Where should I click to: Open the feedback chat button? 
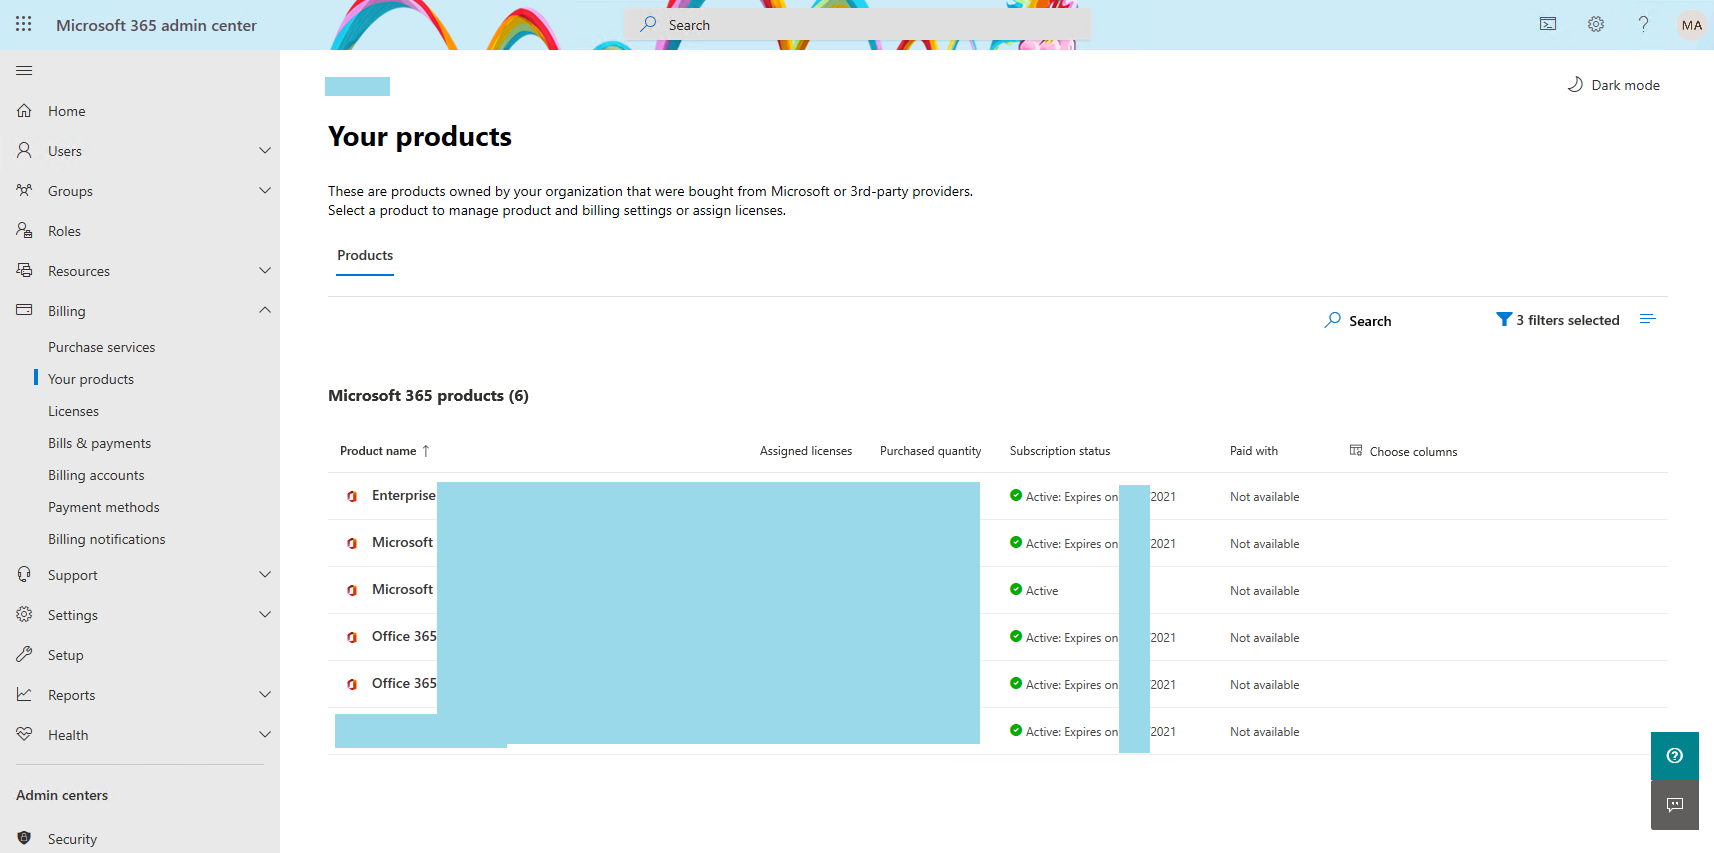[x=1675, y=805]
